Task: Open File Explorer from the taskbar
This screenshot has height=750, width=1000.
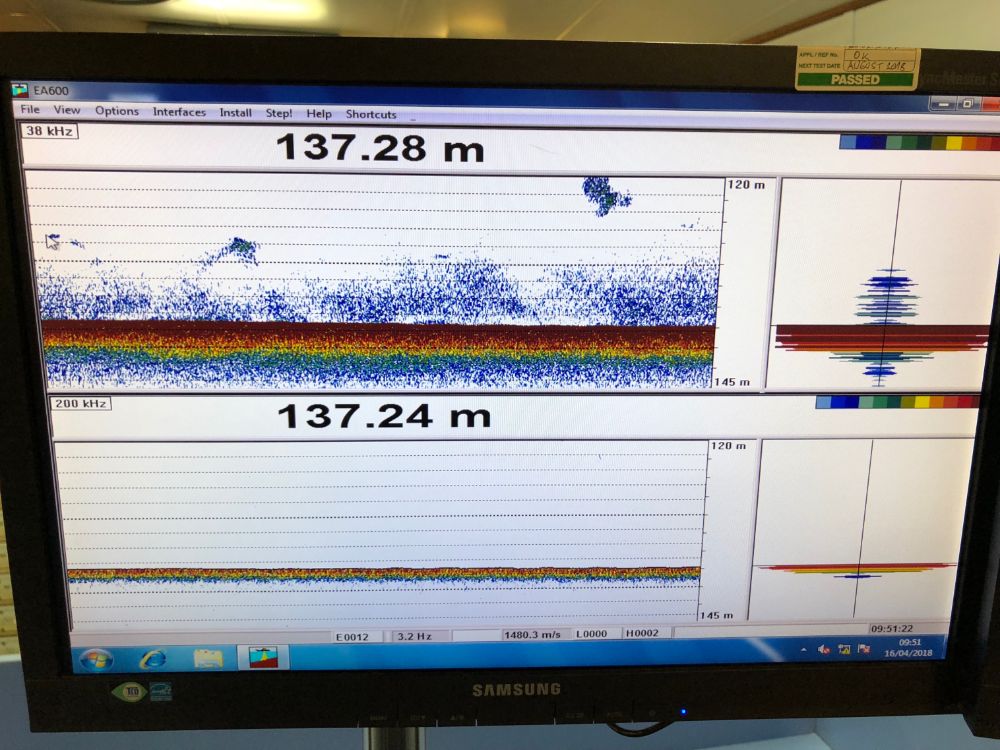Action: tap(208, 658)
